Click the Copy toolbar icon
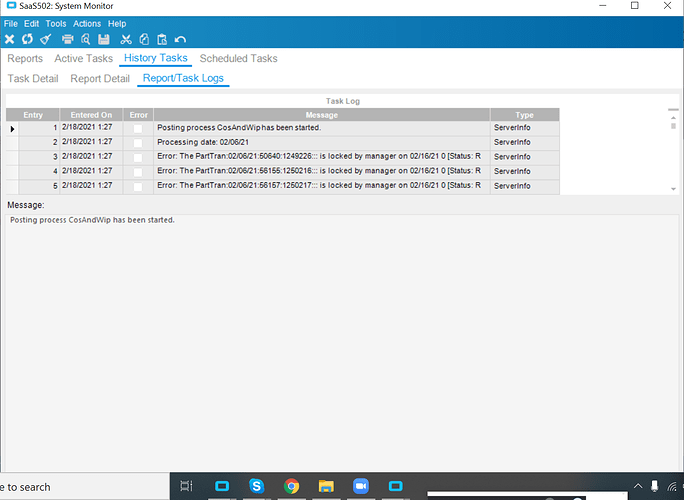 coord(144,40)
